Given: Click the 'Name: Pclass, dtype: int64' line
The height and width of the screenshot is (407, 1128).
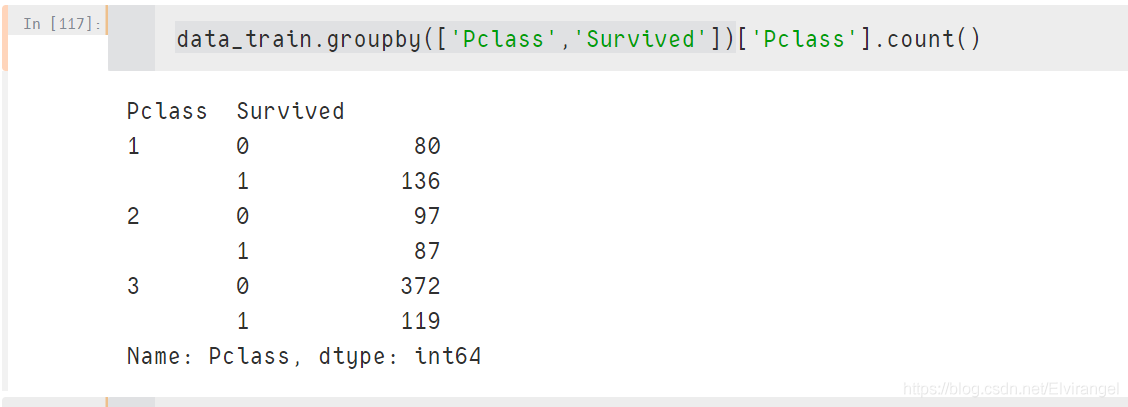Looking at the screenshot, I should (x=304, y=356).
